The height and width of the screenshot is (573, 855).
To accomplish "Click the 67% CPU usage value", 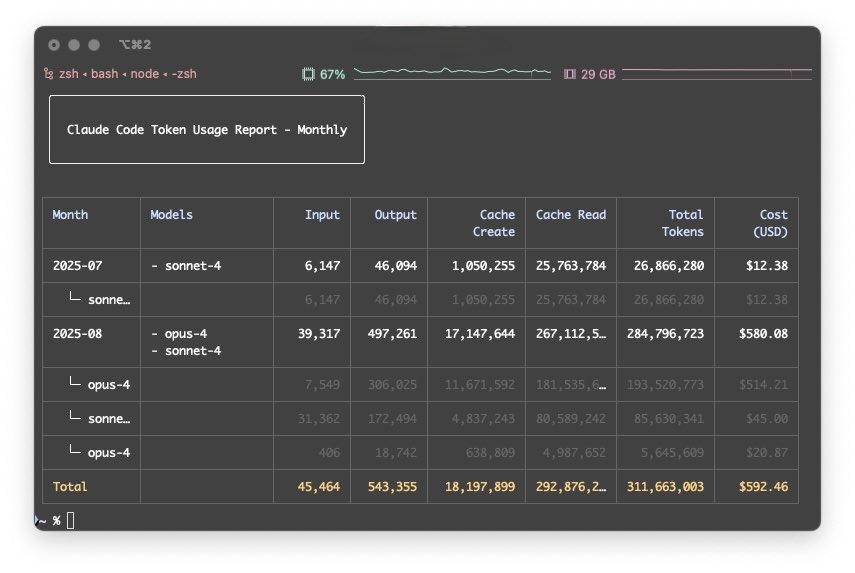I will click(x=332, y=74).
